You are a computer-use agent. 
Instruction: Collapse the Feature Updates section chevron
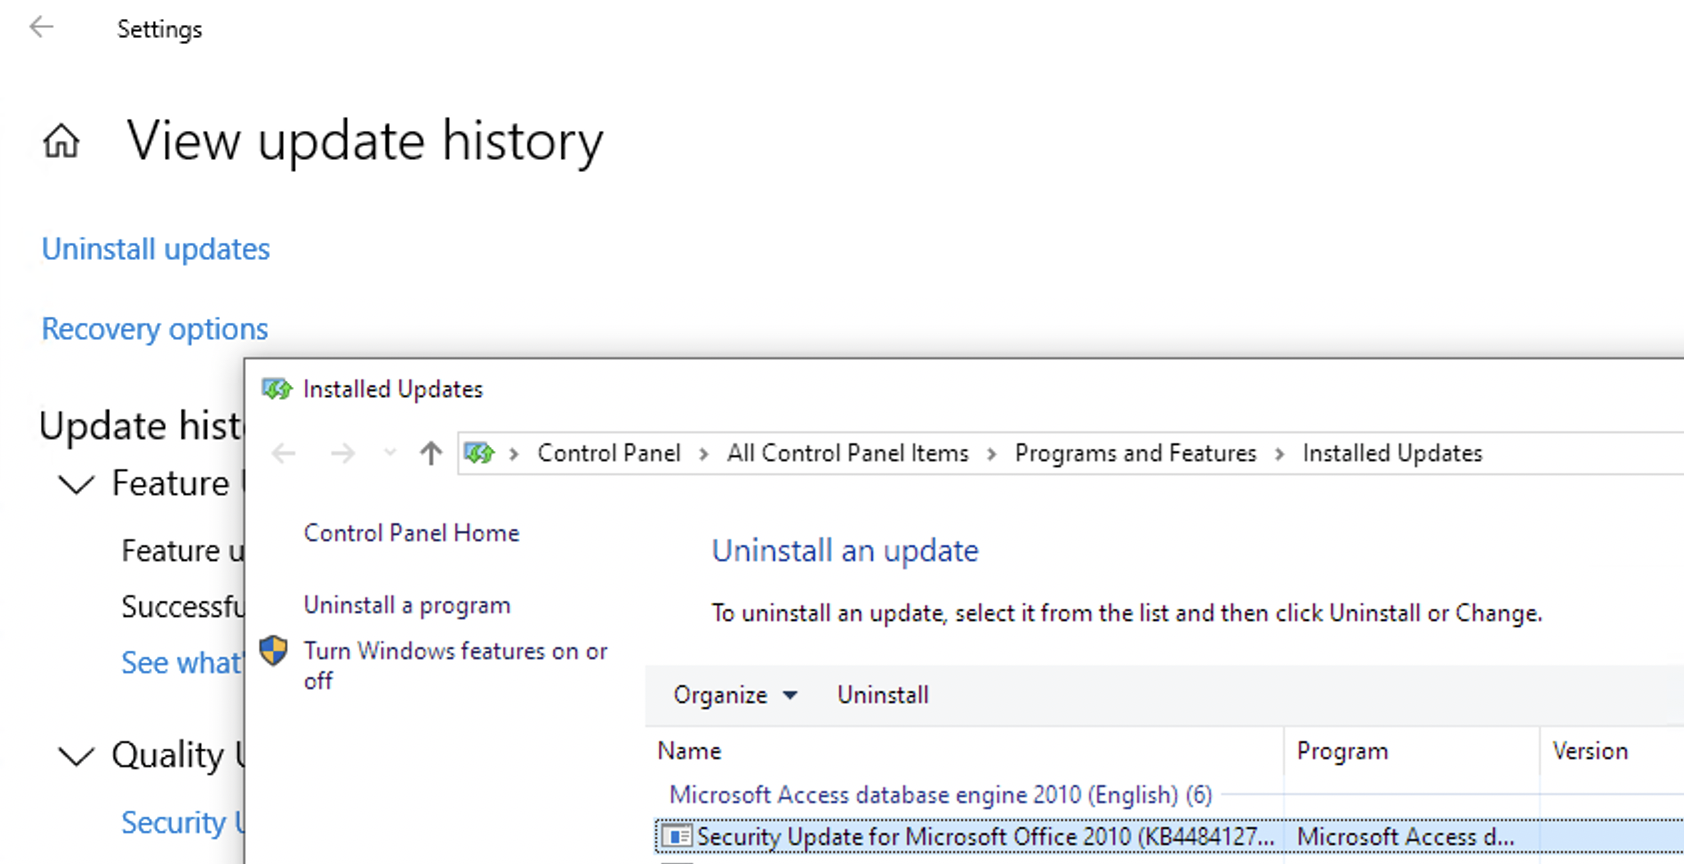76,485
